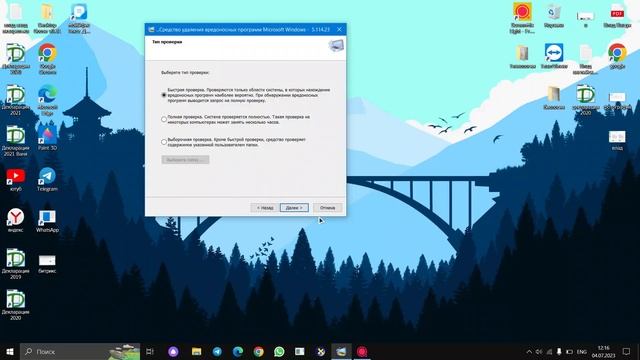Open Microsoft Edge desktop shortcut
This screenshot has width=640, height=360.
[x=47, y=99]
